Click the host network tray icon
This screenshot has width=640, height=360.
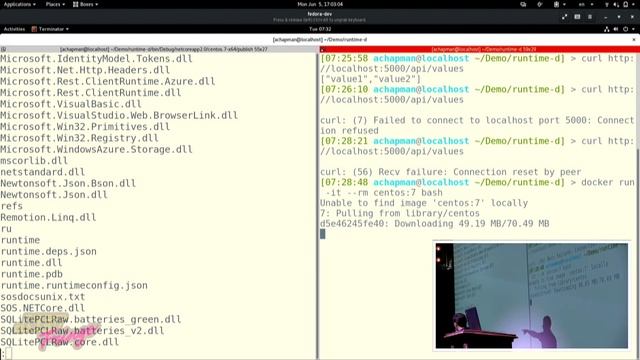[607, 4]
